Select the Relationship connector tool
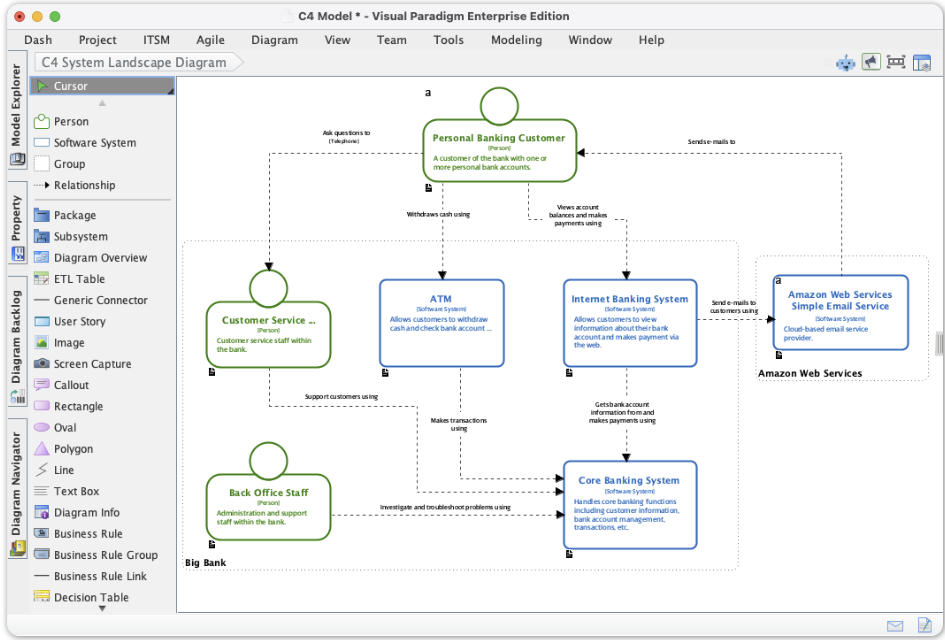Screen dimensions: 945x640 click(x=74, y=185)
